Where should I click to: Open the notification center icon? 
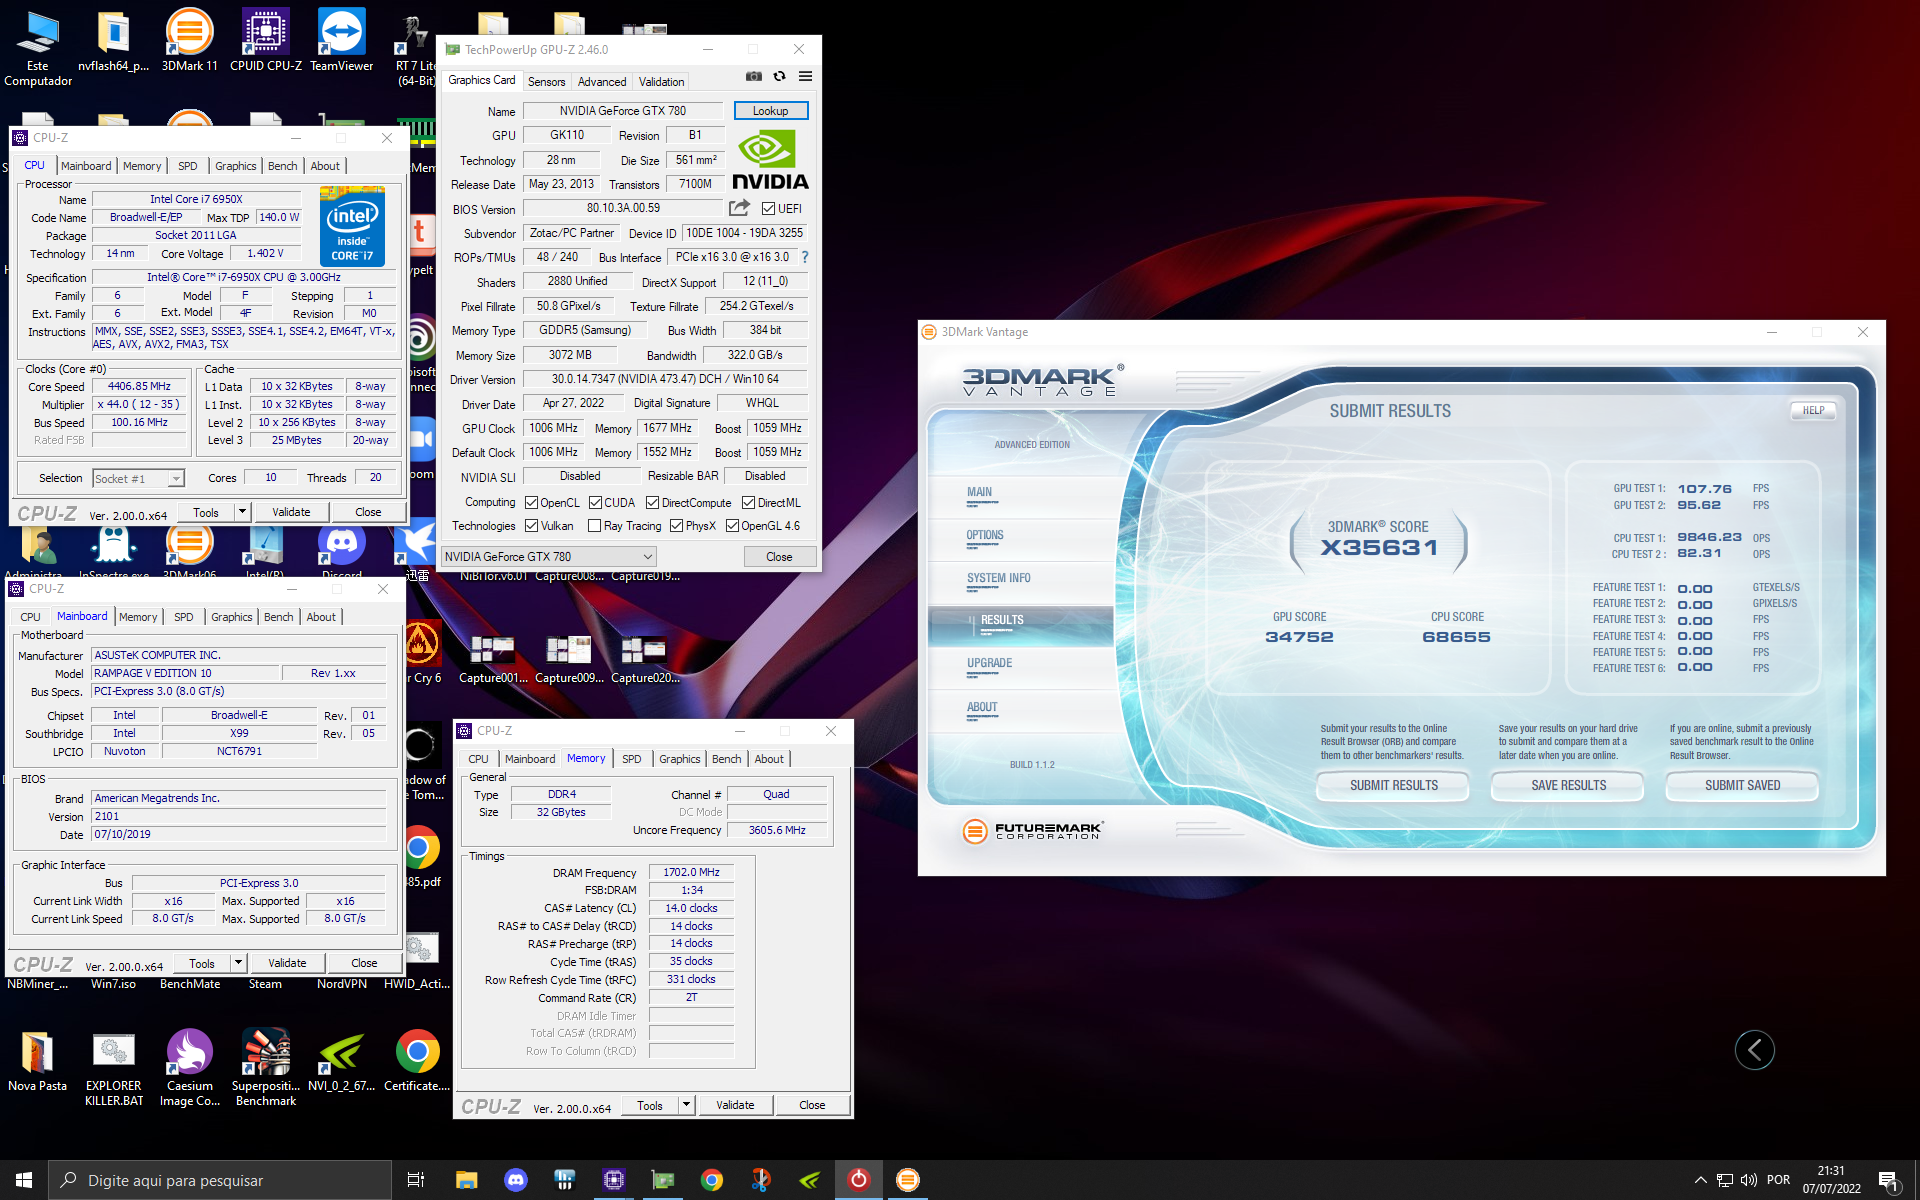[1888, 1180]
